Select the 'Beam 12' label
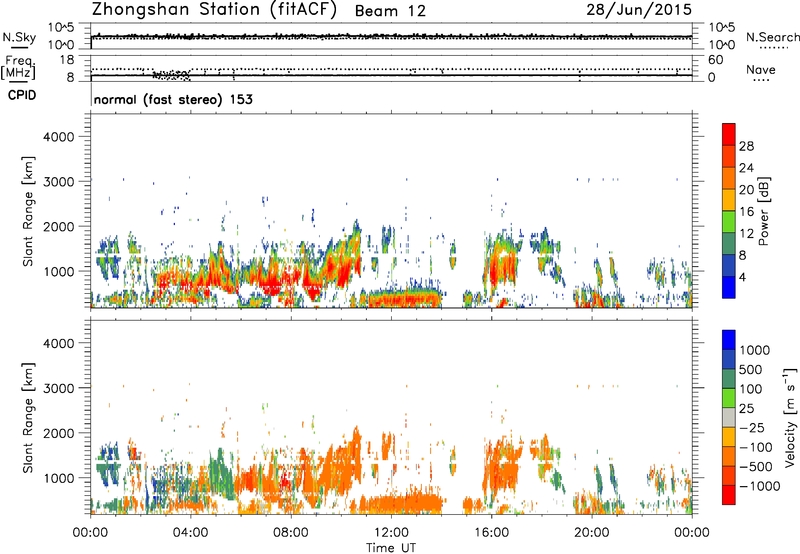 390,11
